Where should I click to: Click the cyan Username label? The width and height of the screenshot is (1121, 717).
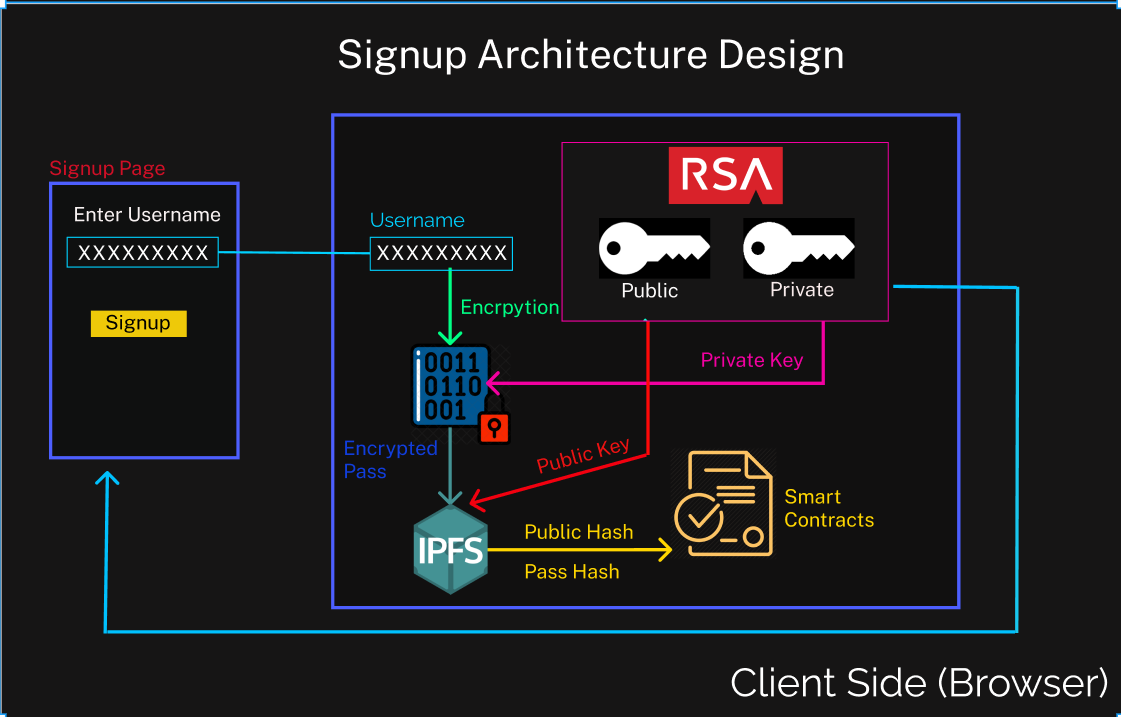(417, 220)
